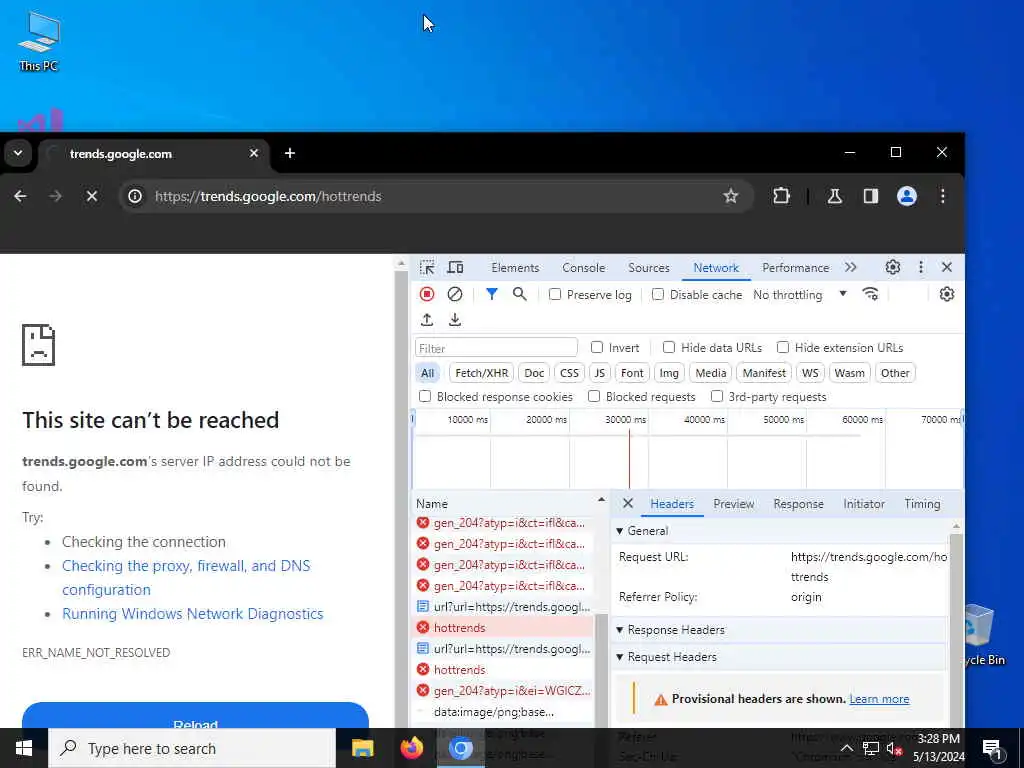Open network search magnifier
This screenshot has height=768, width=1024.
click(520, 295)
